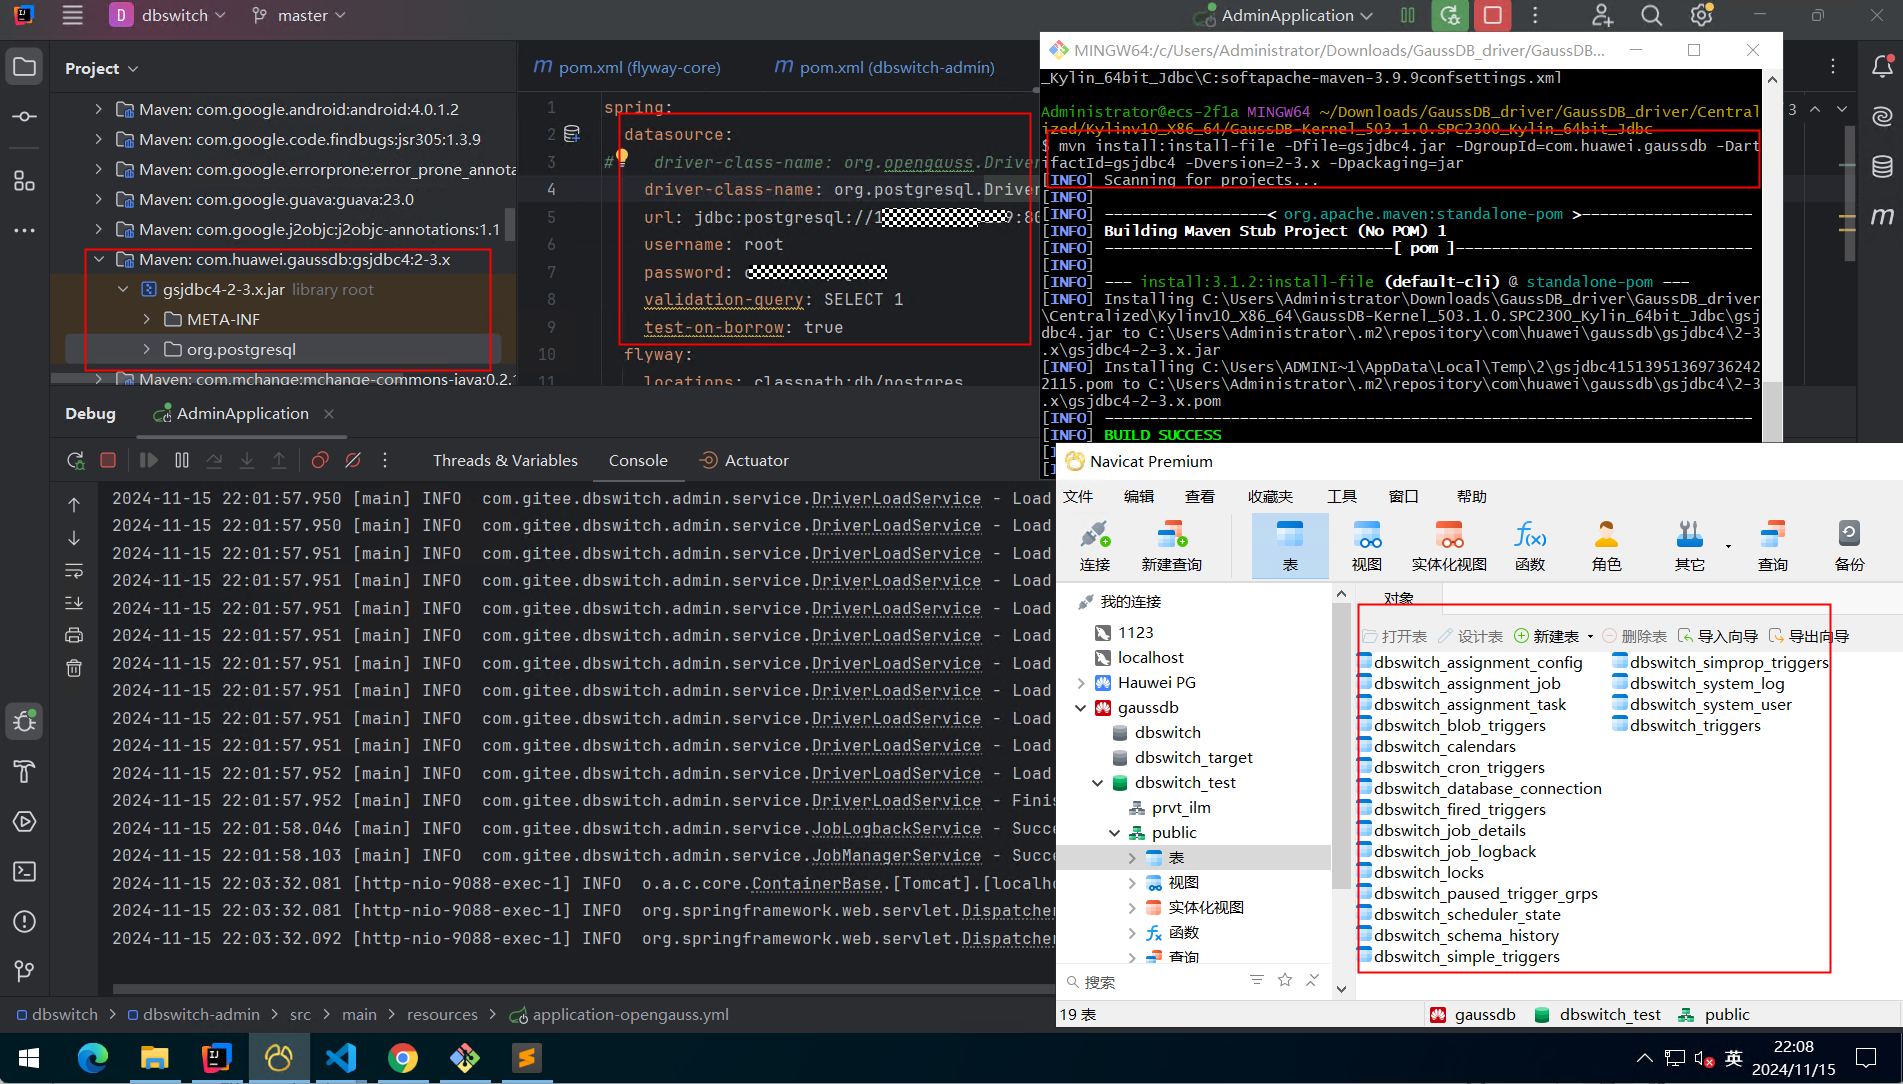
Task: Open the Database tool window icon
Action: pyautogui.click(x=1882, y=166)
